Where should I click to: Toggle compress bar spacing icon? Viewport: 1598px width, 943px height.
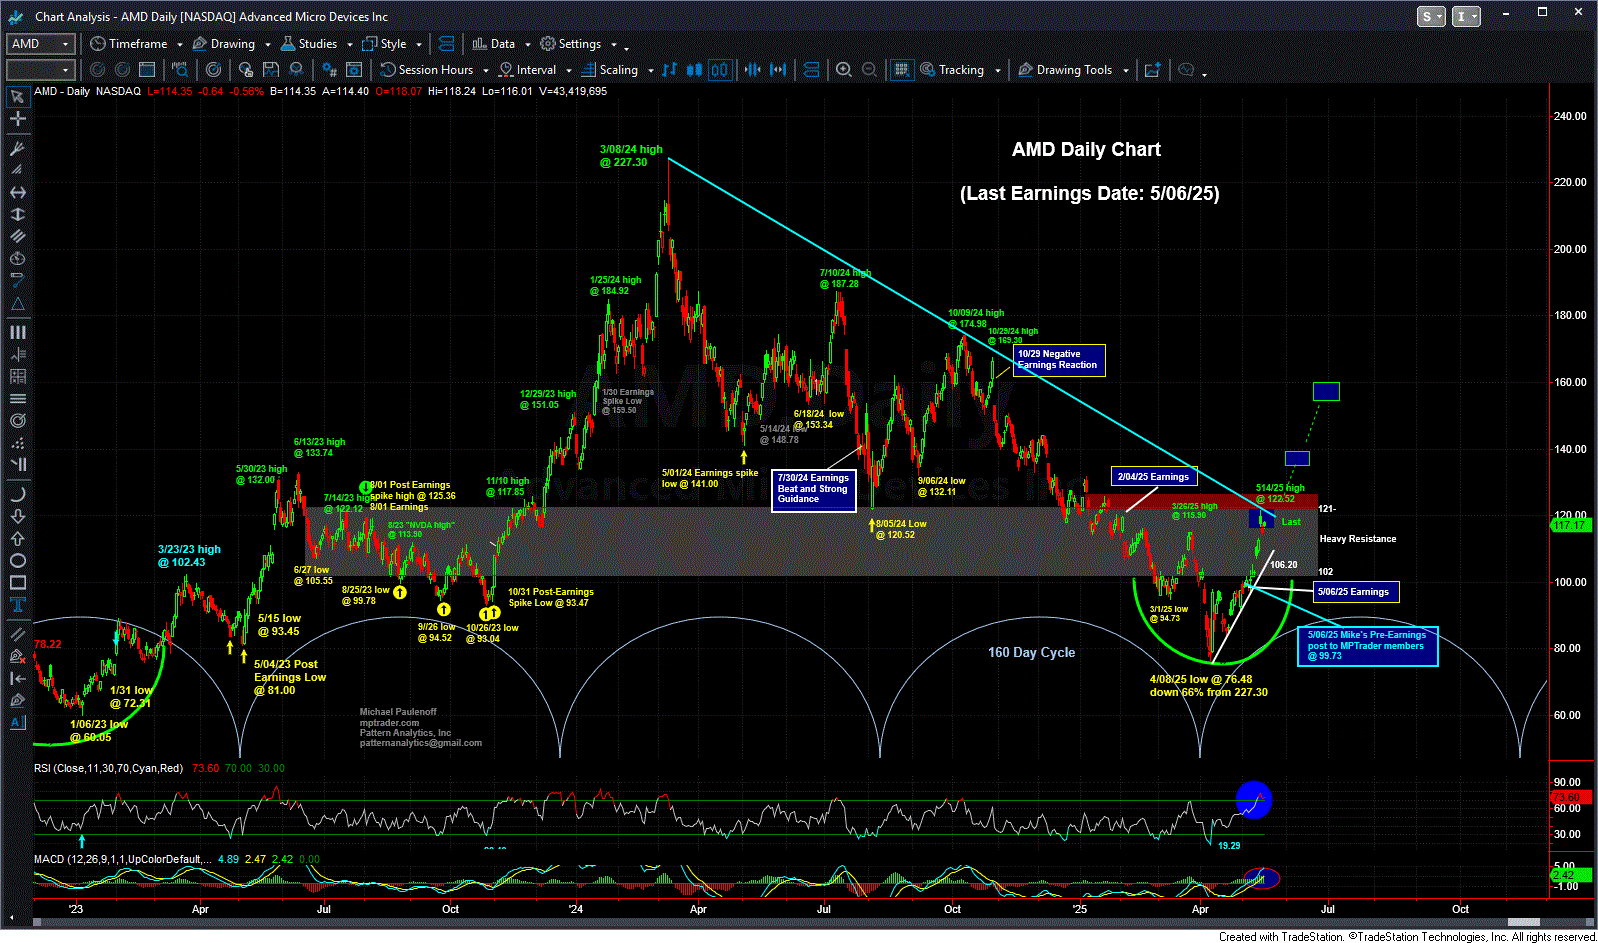753,70
